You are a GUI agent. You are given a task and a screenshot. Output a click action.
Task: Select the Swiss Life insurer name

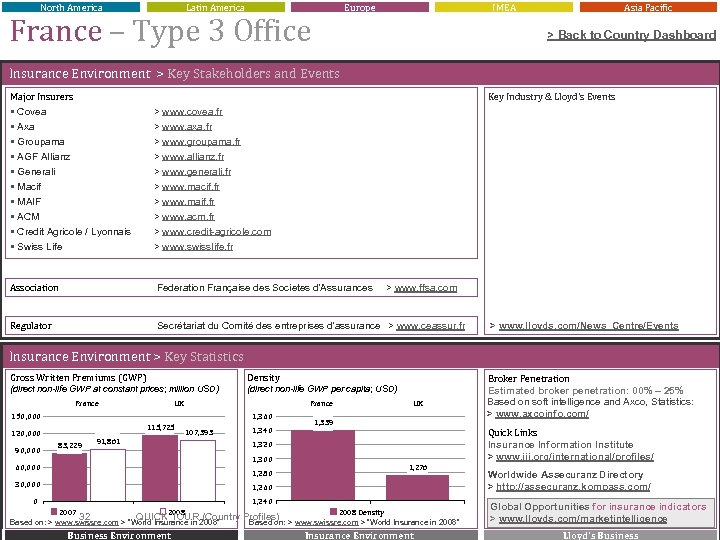(39, 247)
